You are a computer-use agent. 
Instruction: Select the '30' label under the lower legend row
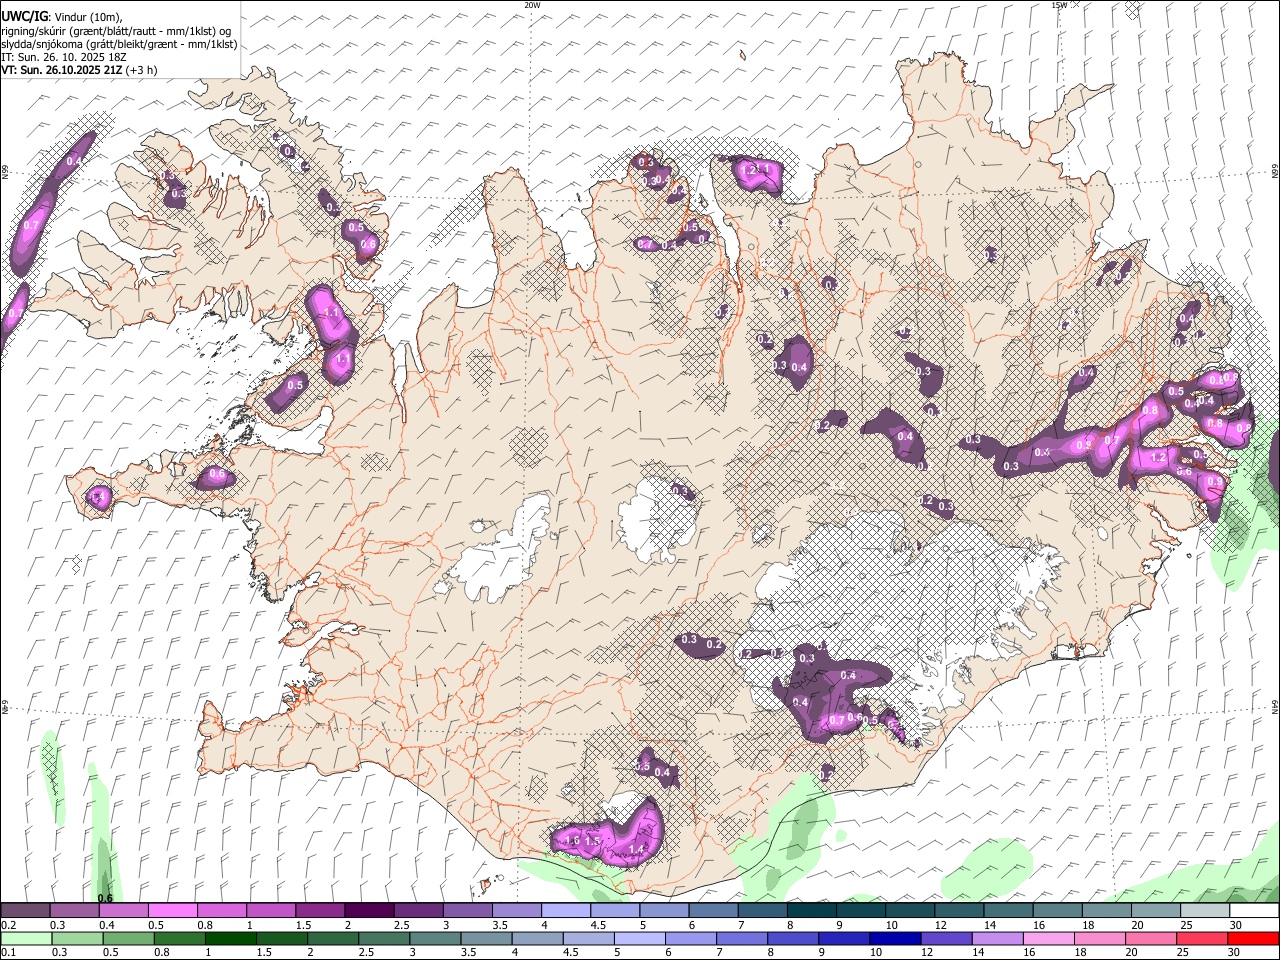tap(1234, 952)
